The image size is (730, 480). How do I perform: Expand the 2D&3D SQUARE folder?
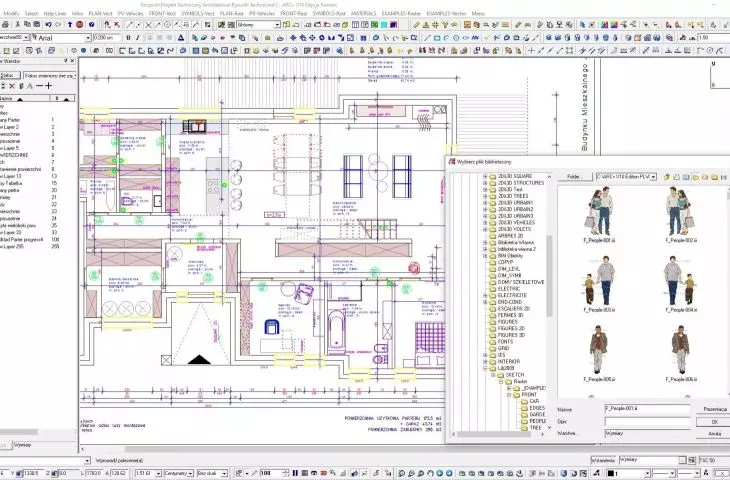pos(485,176)
